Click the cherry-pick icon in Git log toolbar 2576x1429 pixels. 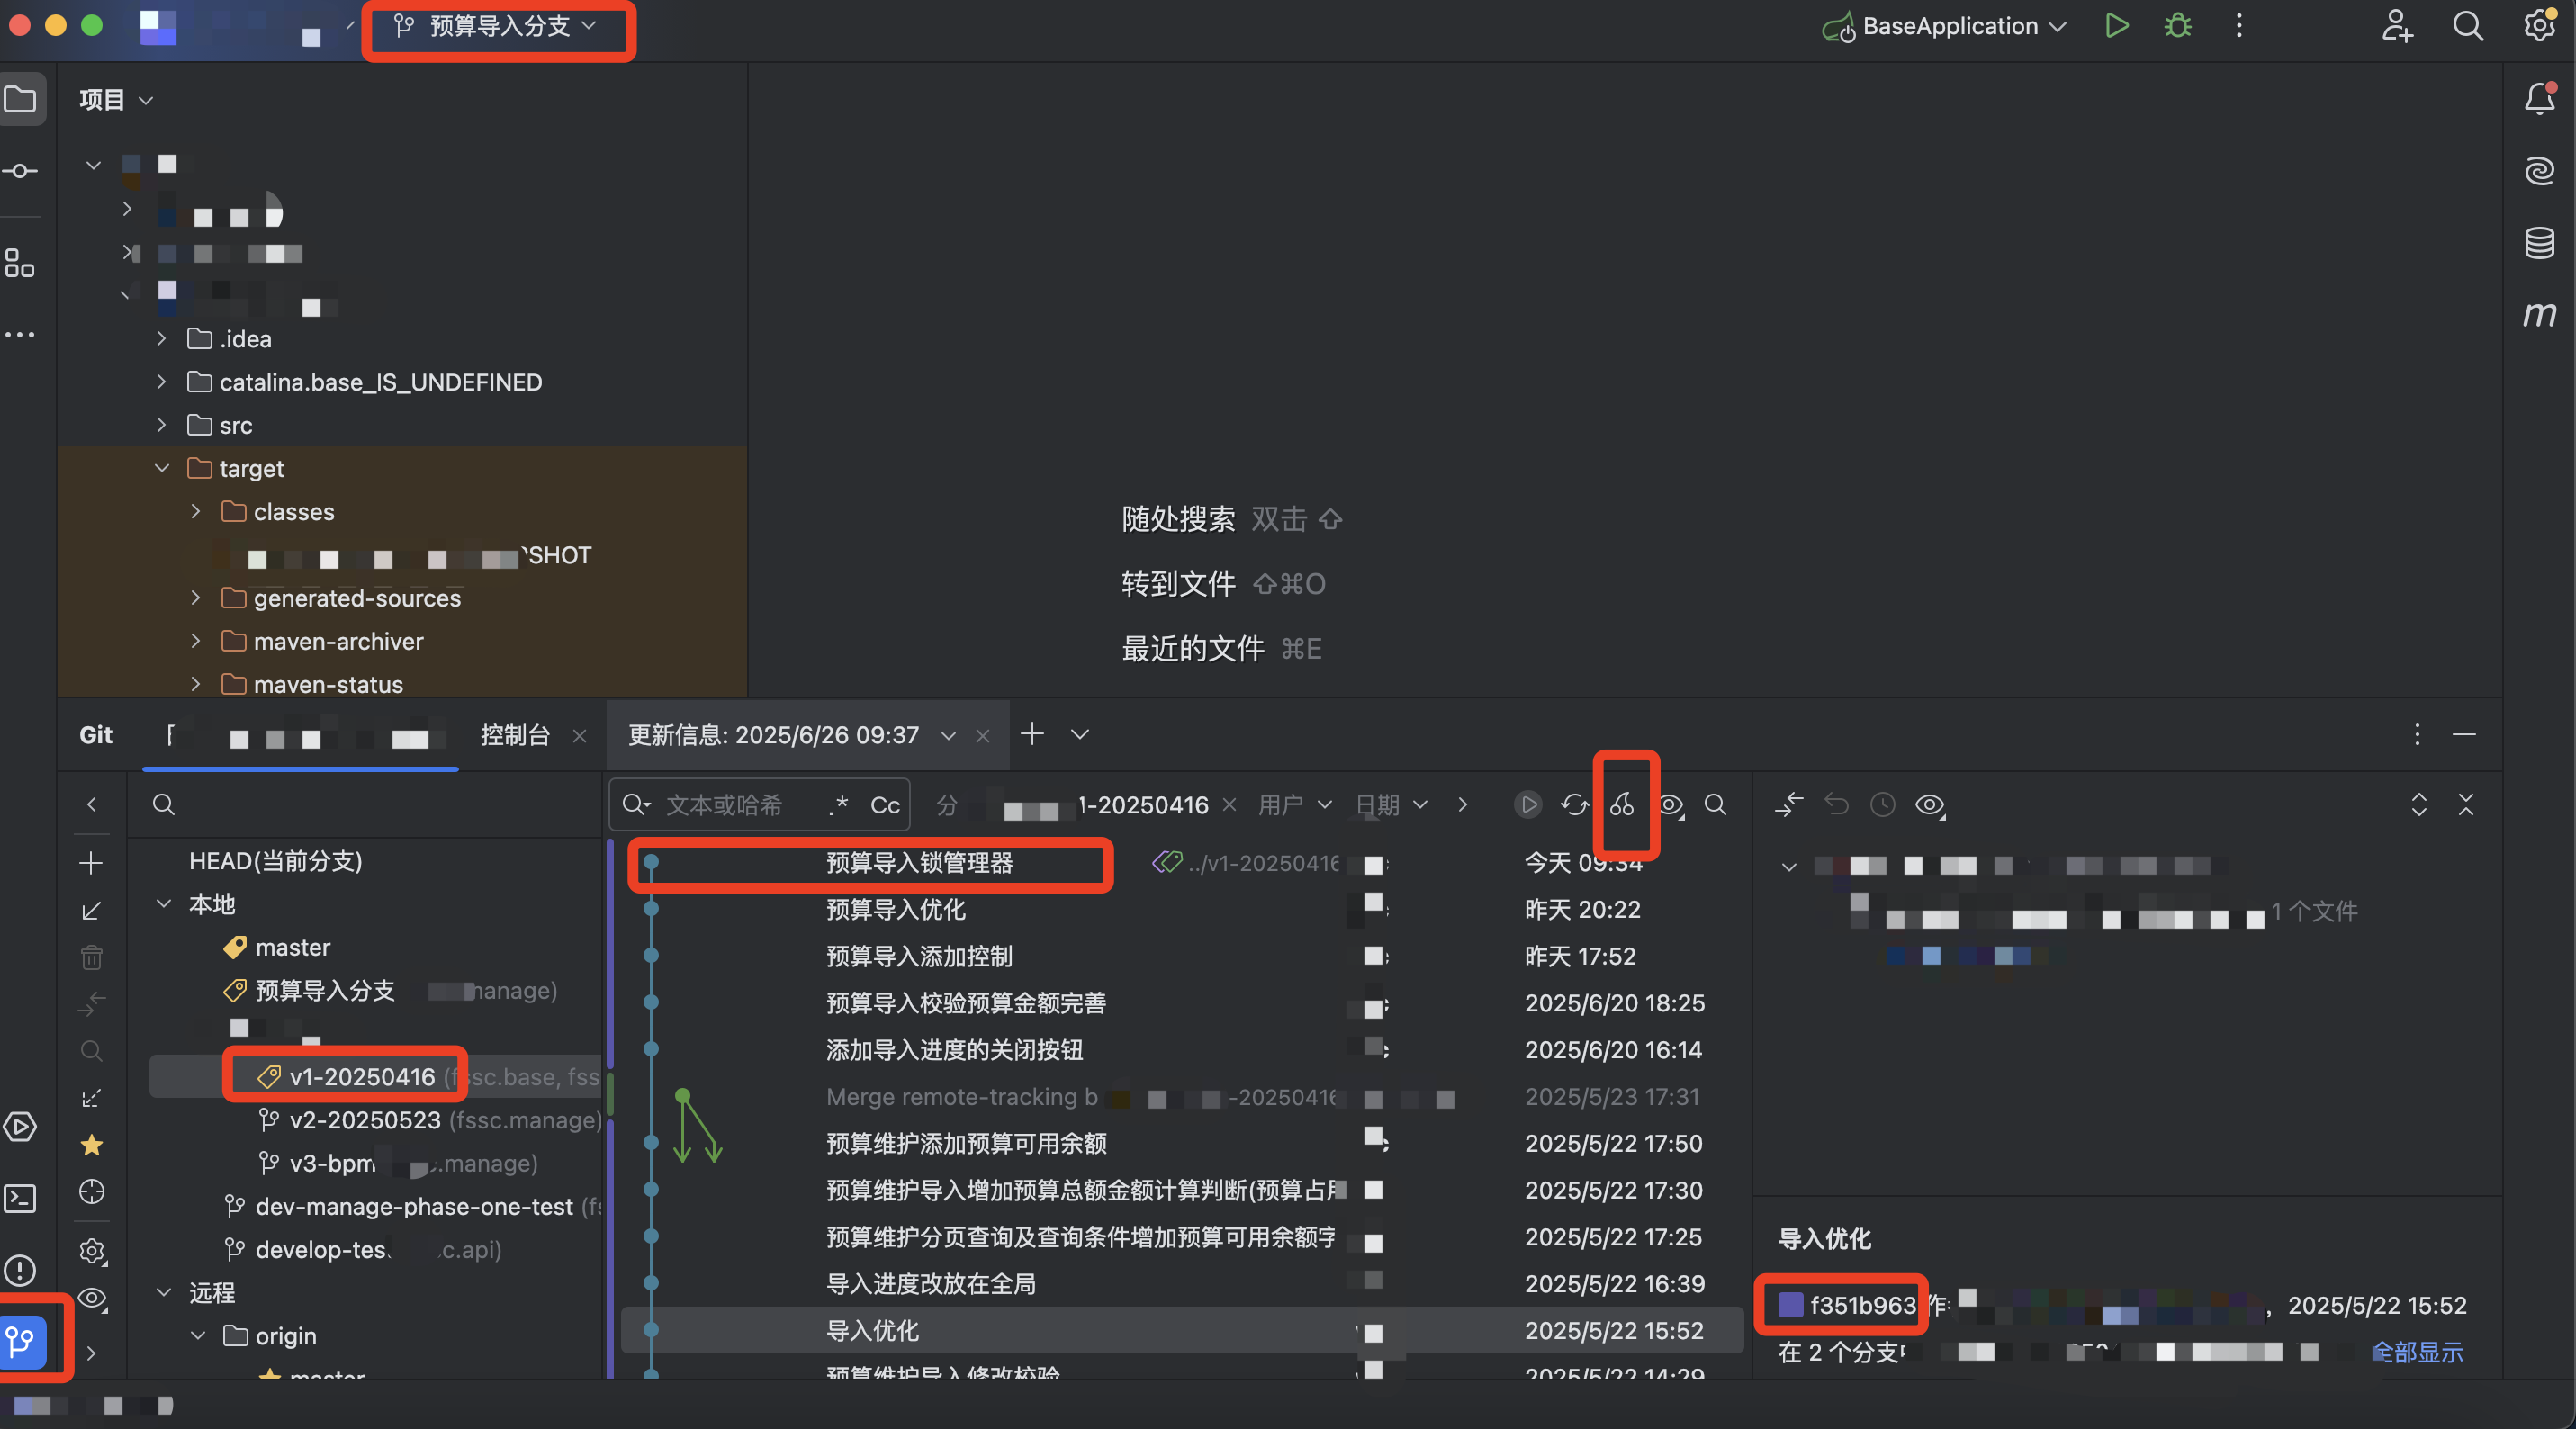coord(1625,807)
